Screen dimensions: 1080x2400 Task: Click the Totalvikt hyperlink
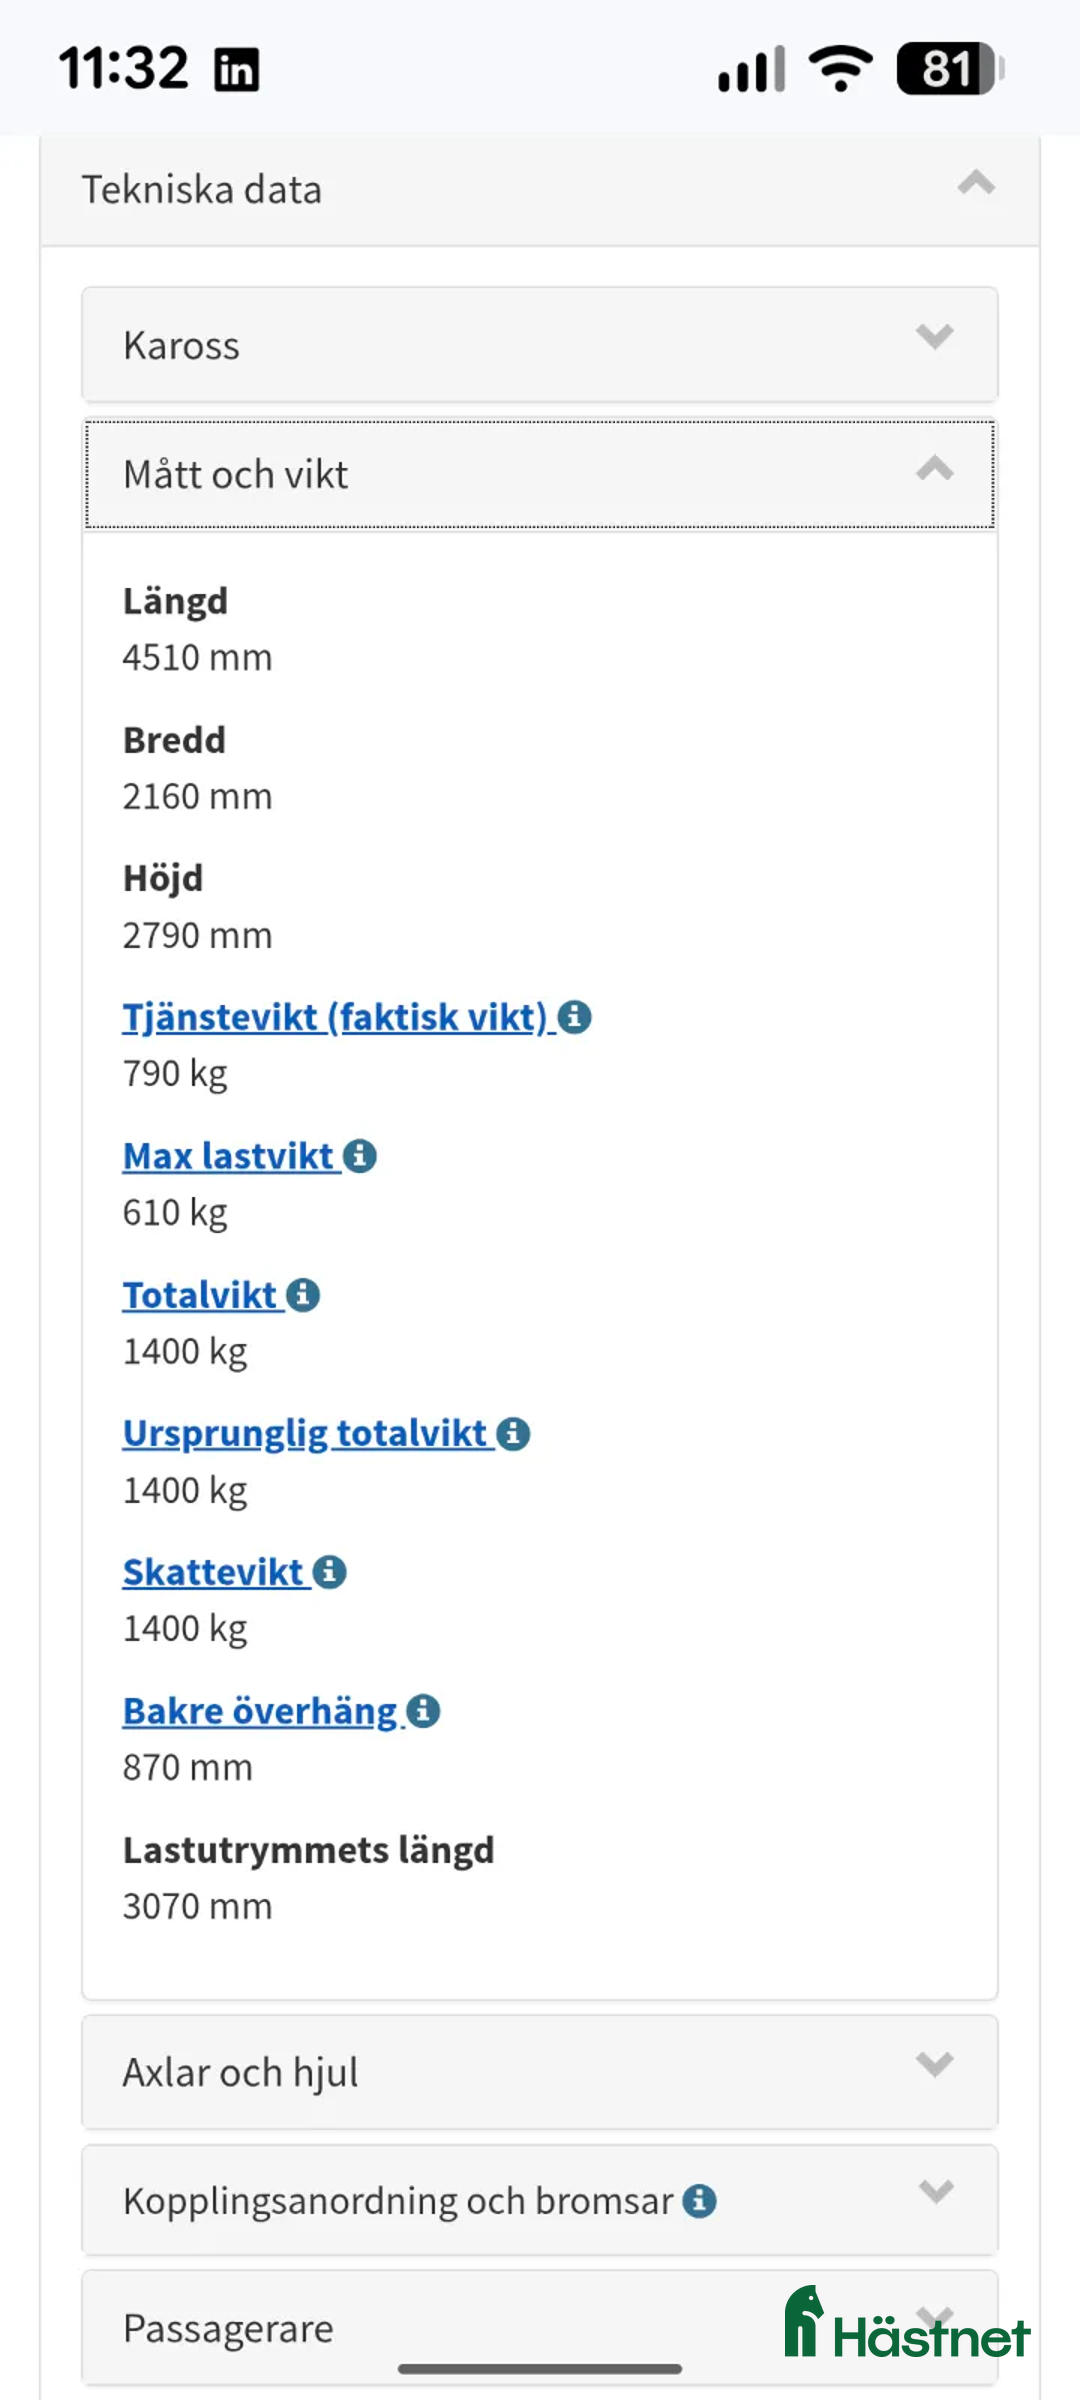(x=200, y=1293)
